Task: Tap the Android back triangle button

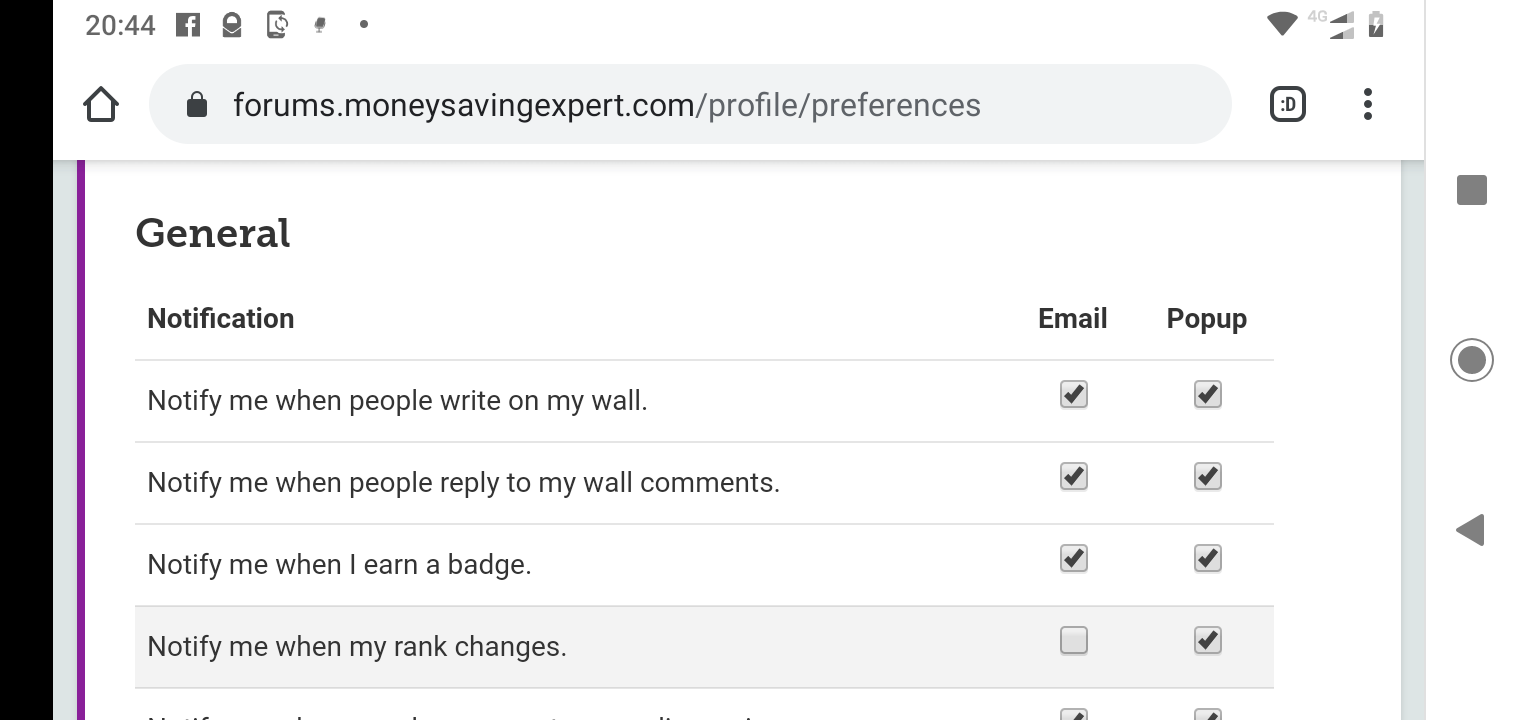Action: click(x=1470, y=530)
